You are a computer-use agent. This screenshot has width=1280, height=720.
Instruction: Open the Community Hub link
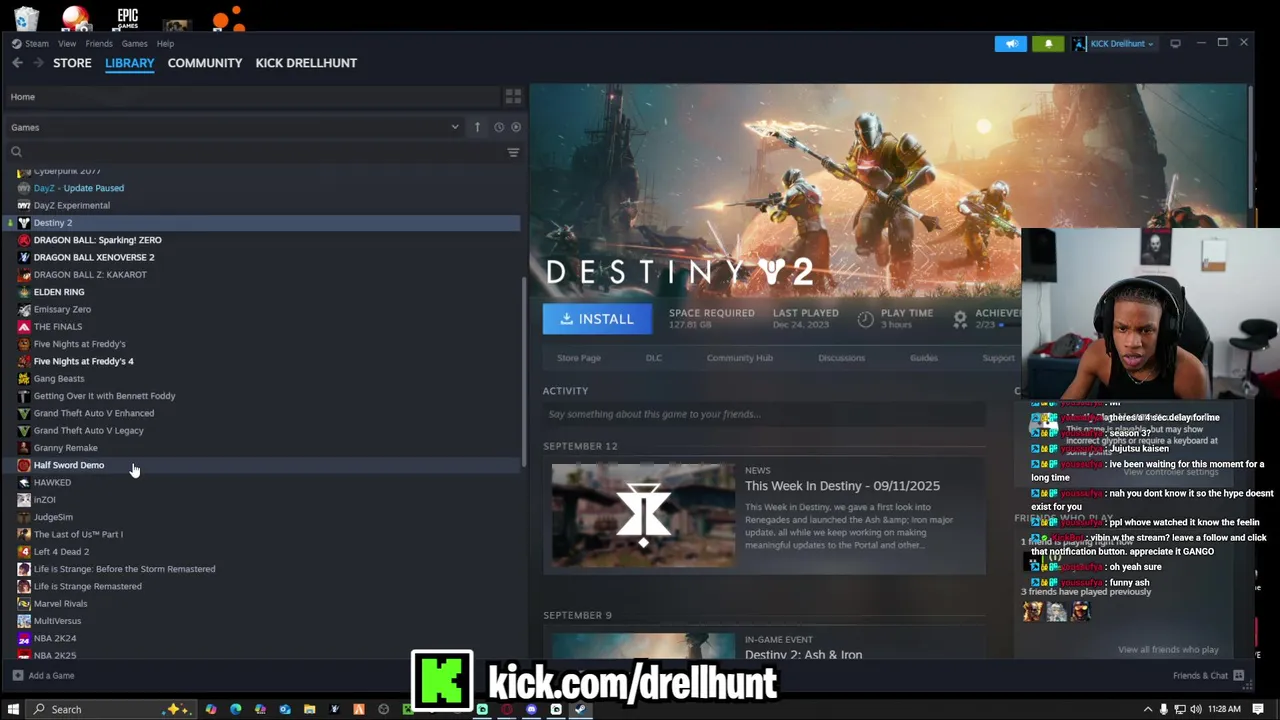(740, 358)
